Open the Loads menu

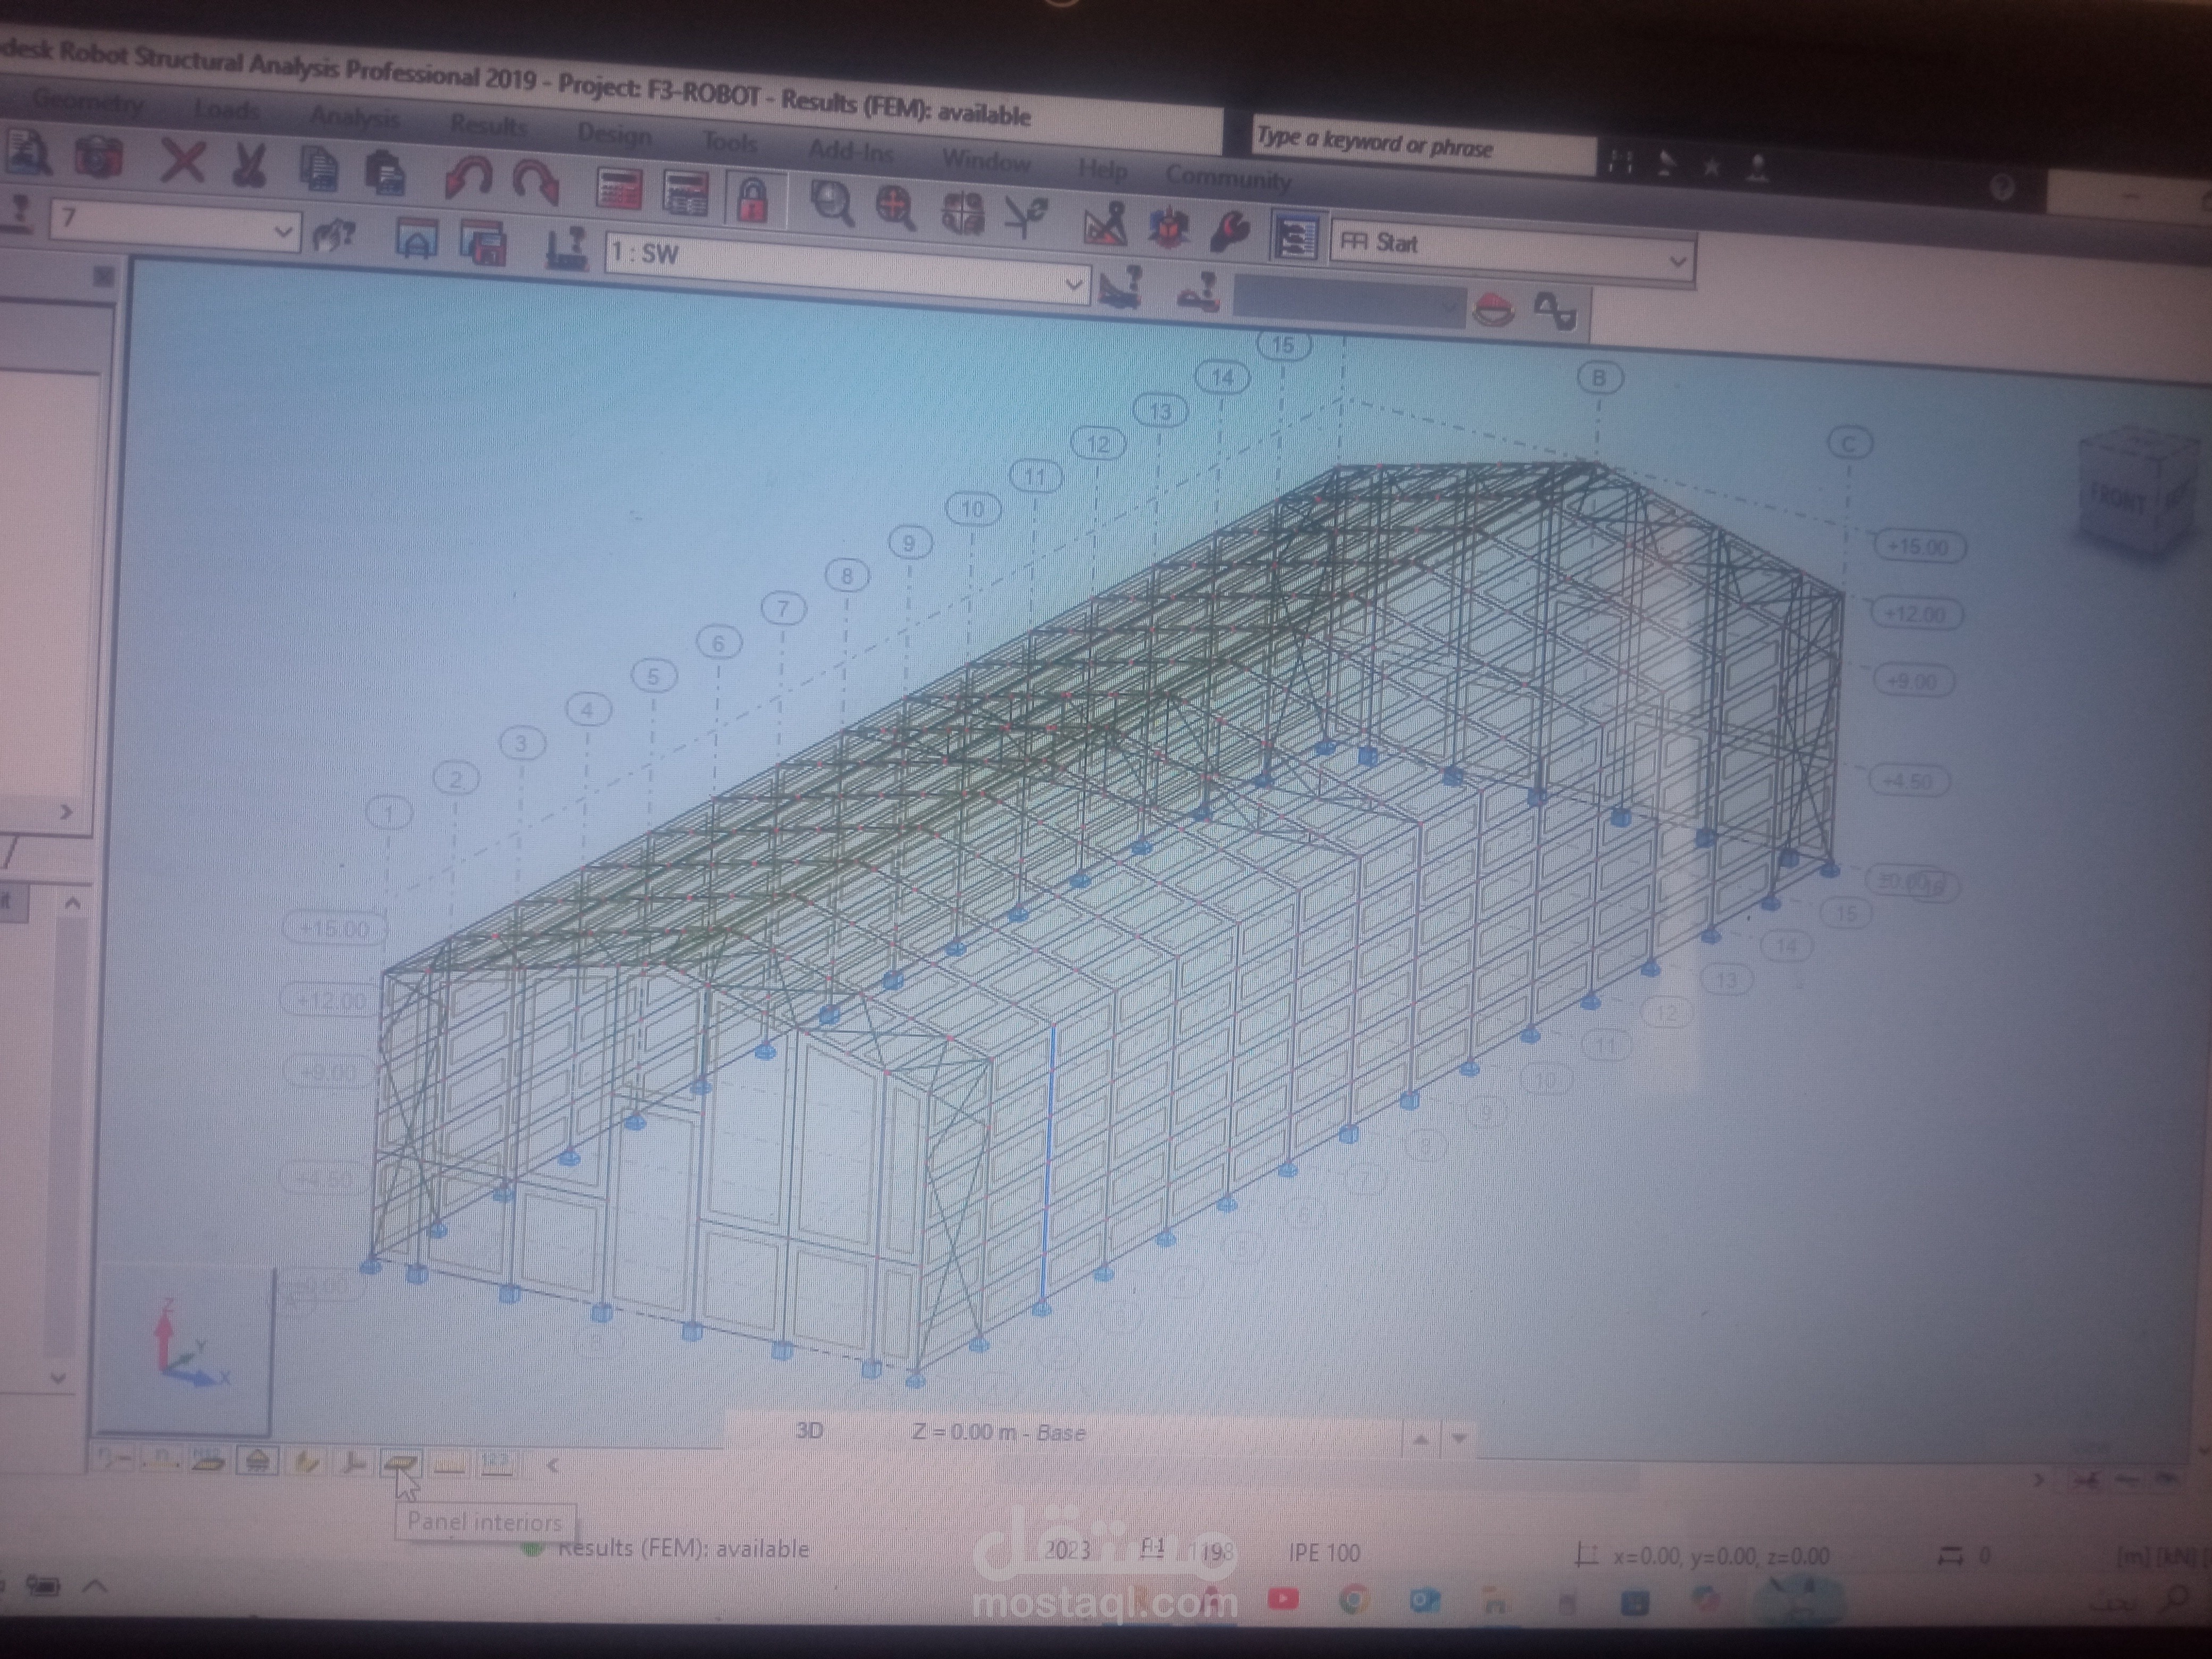pos(227,109)
